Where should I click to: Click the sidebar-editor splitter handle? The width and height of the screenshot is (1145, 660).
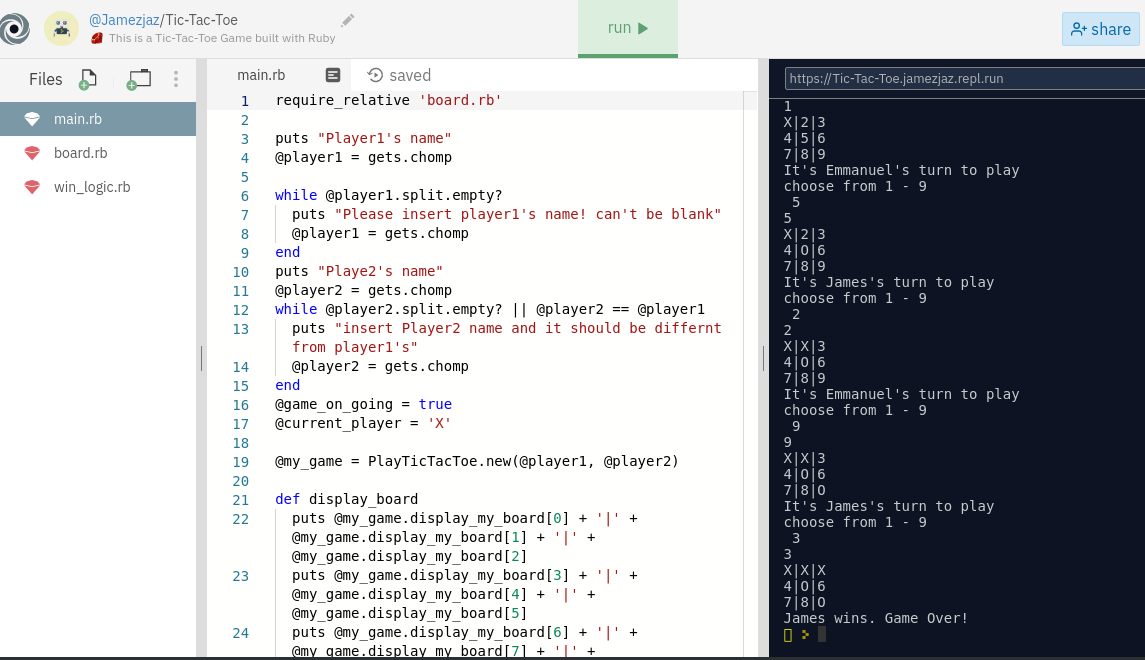pyautogui.click(x=202, y=358)
